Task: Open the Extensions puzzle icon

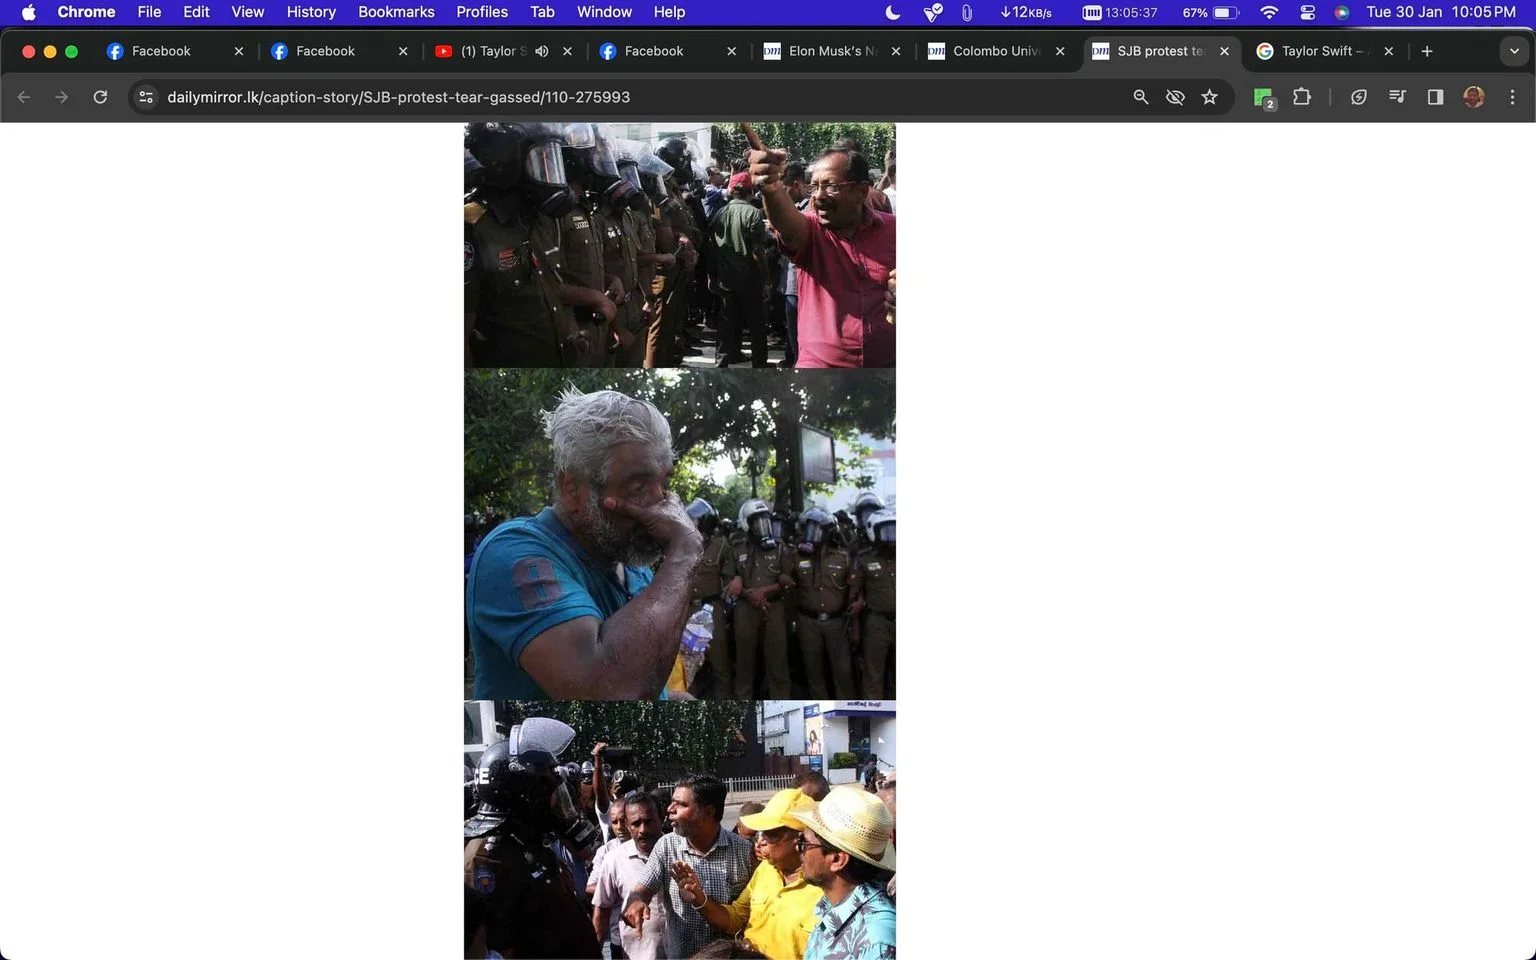Action: pos(1302,97)
